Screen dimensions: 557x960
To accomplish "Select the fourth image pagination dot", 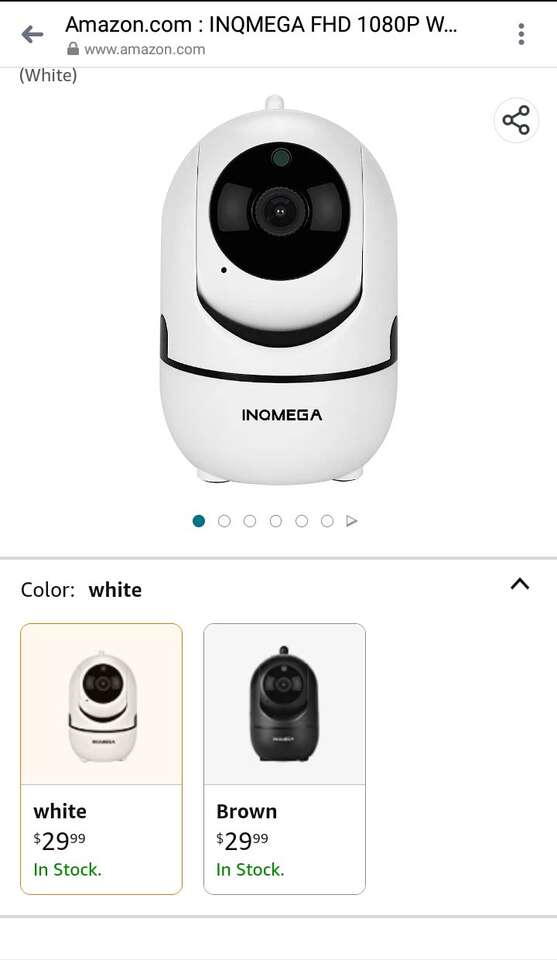I will click(x=275, y=521).
